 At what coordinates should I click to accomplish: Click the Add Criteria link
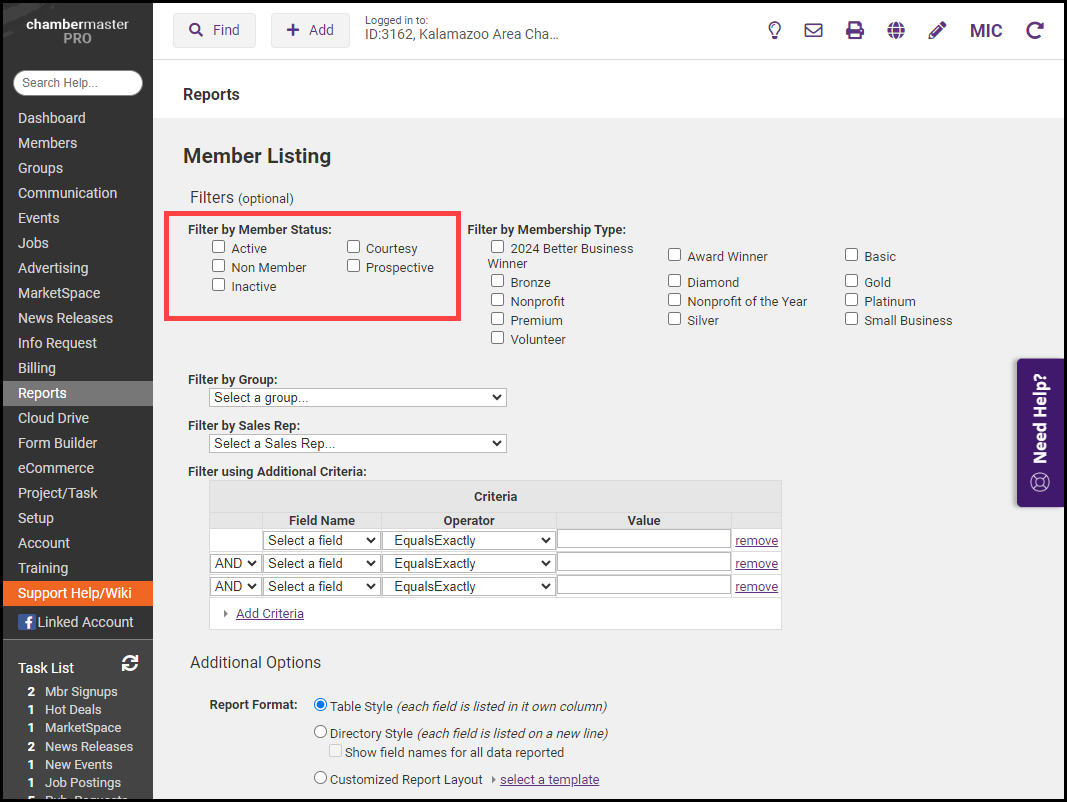pos(270,613)
